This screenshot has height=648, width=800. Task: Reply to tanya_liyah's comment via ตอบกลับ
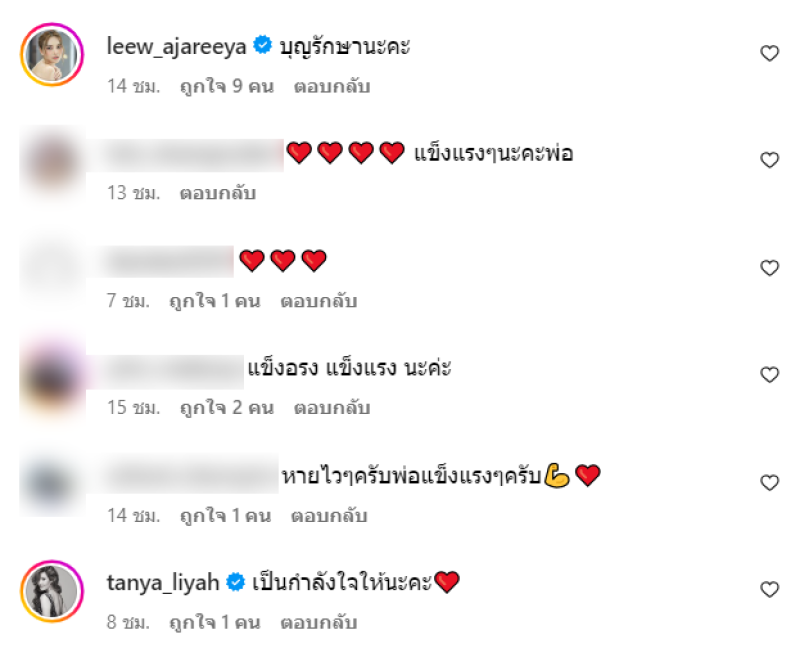(318, 622)
